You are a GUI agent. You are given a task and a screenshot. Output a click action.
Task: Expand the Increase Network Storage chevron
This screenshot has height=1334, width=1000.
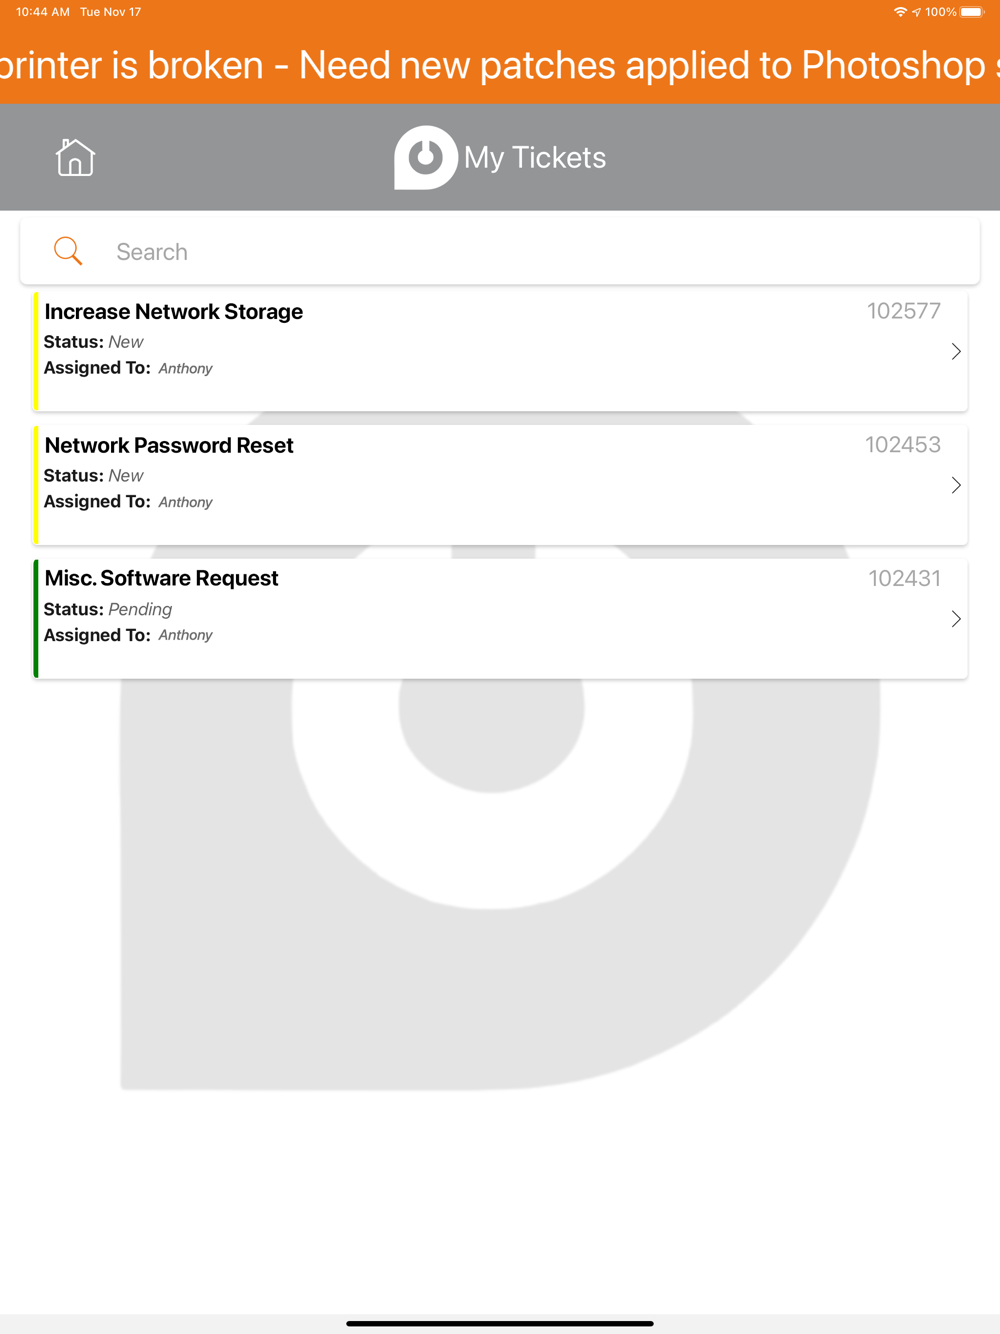(956, 351)
